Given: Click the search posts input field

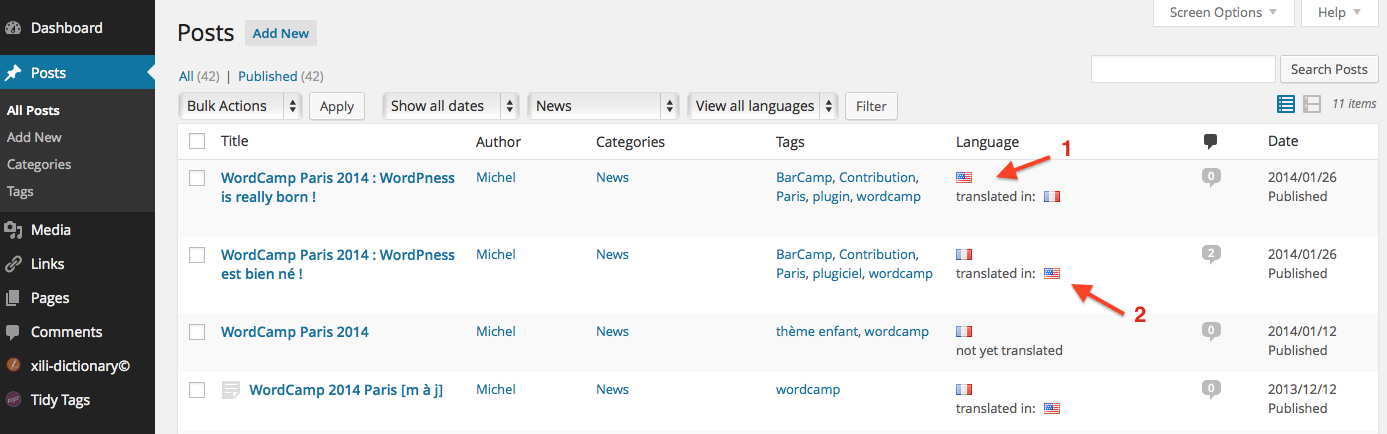Looking at the screenshot, I should (1183, 69).
